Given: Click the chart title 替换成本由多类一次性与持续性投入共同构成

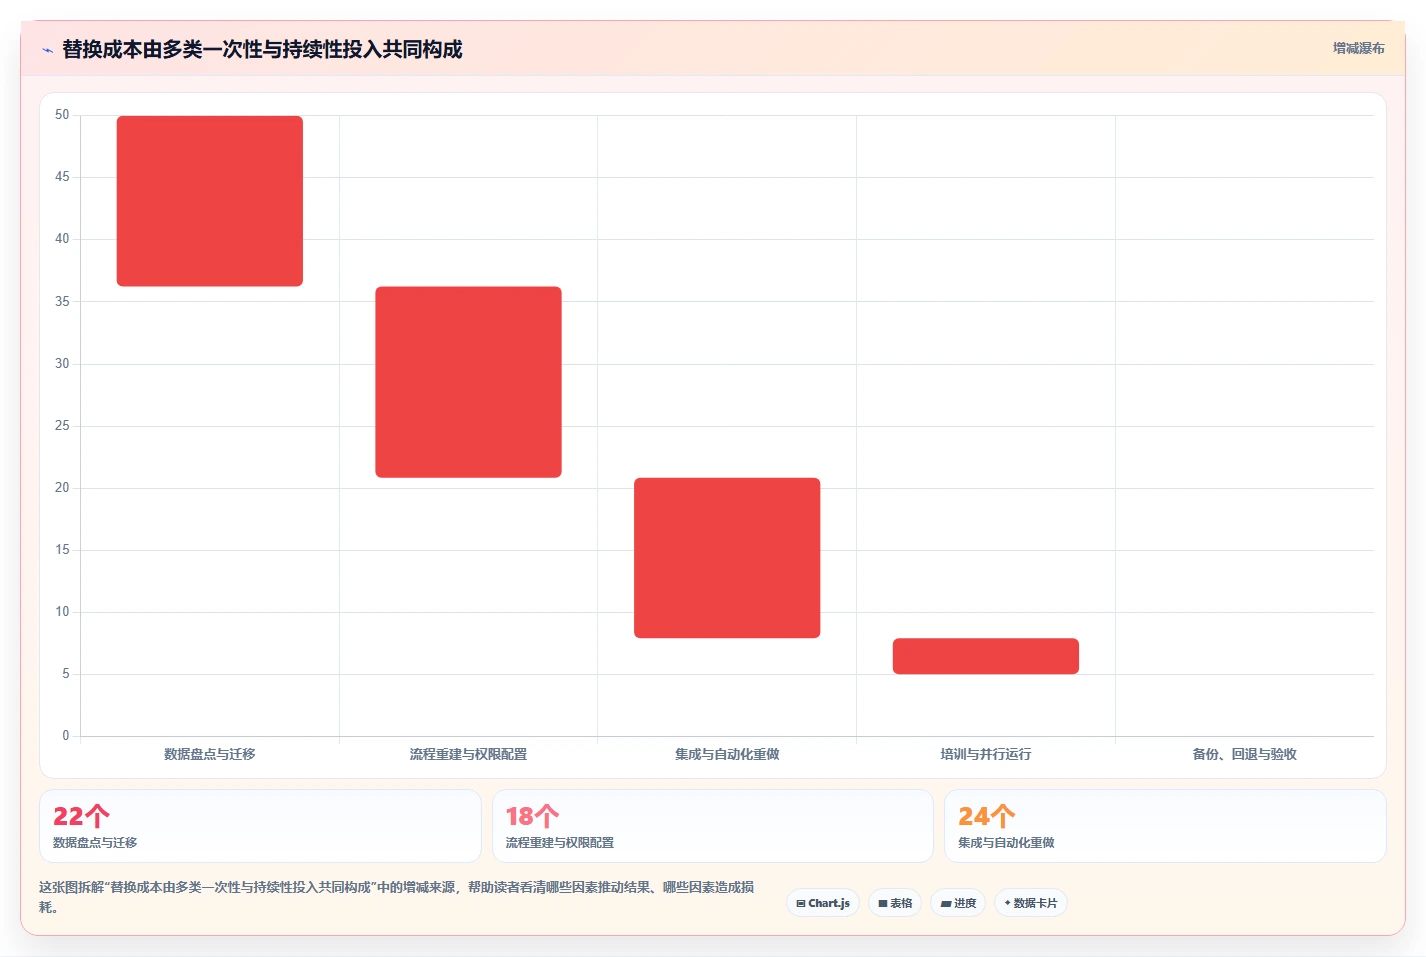Looking at the screenshot, I should pyautogui.click(x=262, y=49).
